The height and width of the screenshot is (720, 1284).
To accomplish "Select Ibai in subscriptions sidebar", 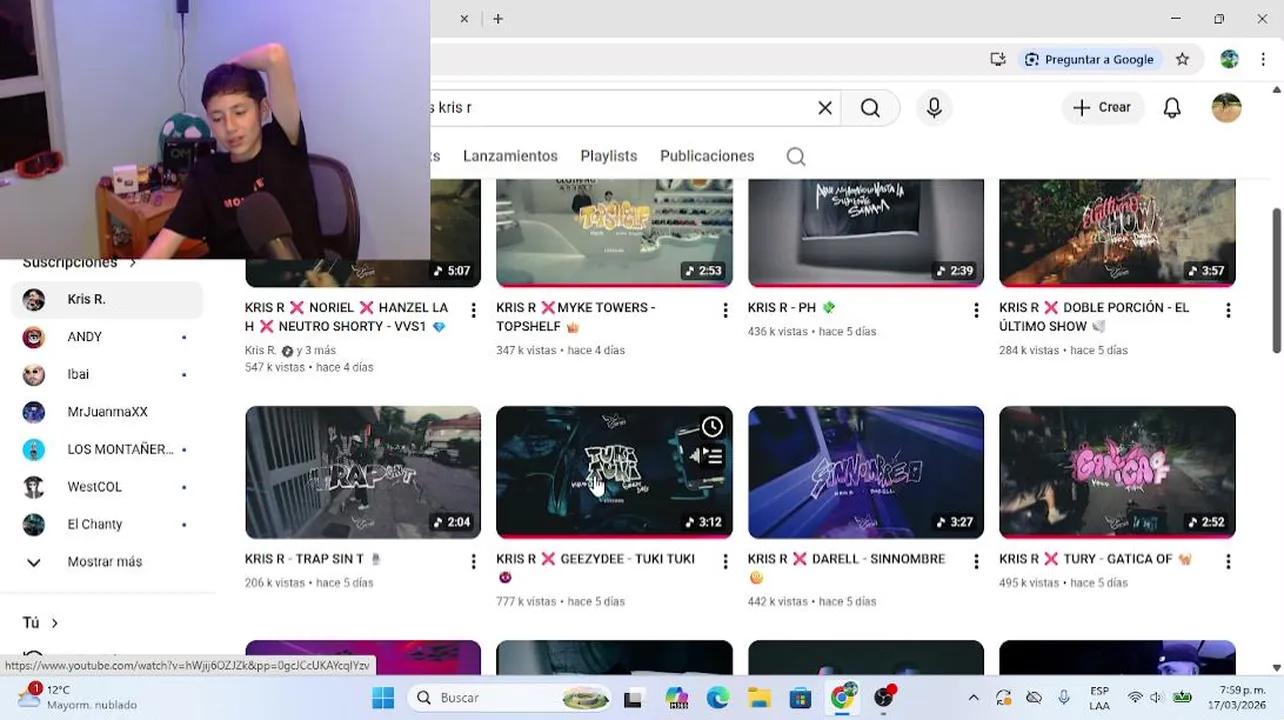I will coord(107,374).
